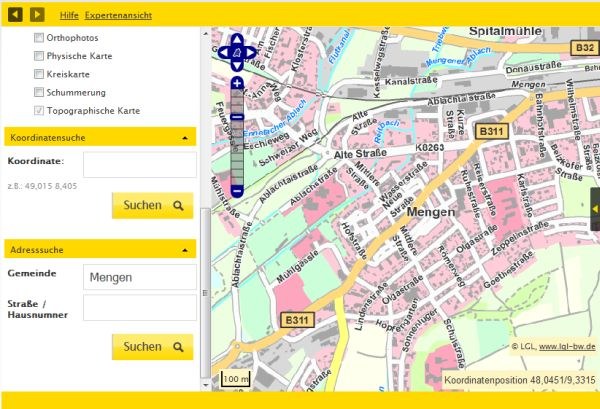Focus the Gemeinde field containing Mengen
This screenshot has height=409, width=600.
pos(140,277)
